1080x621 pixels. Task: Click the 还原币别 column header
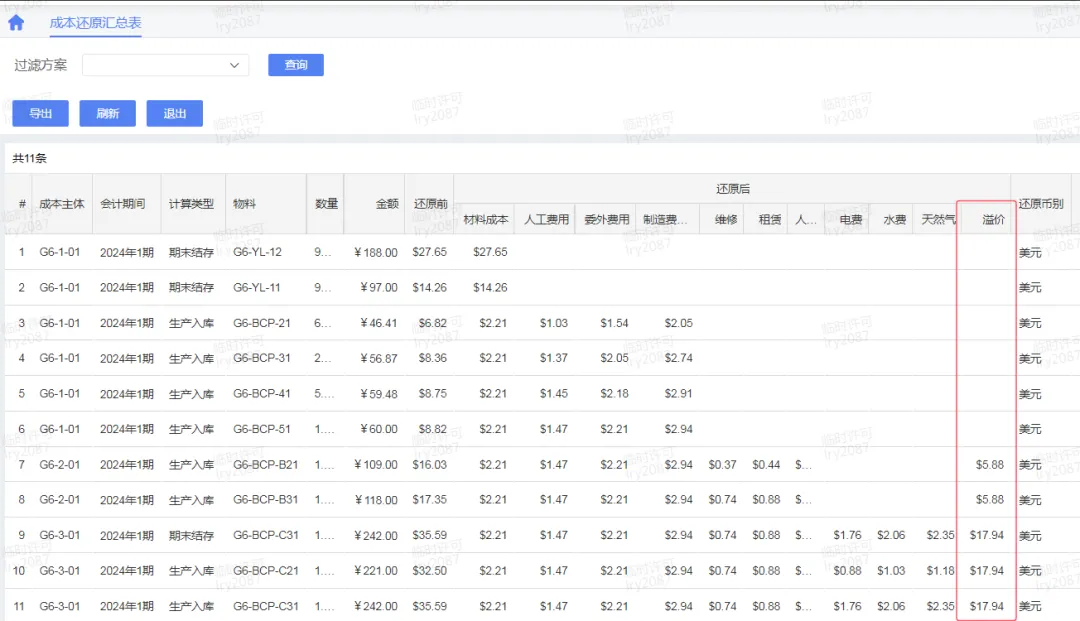[1041, 204]
